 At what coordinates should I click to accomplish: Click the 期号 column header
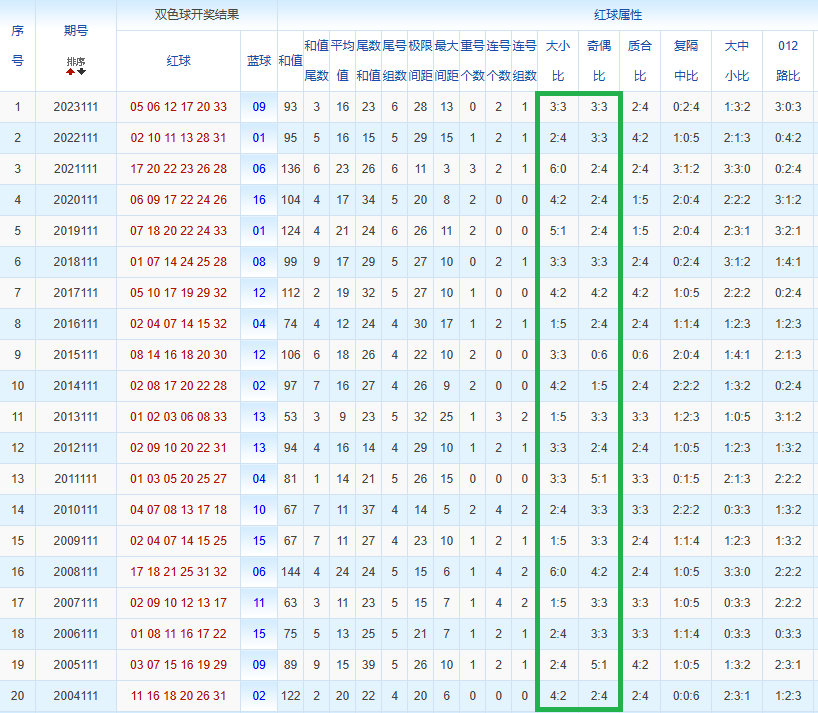(76, 31)
